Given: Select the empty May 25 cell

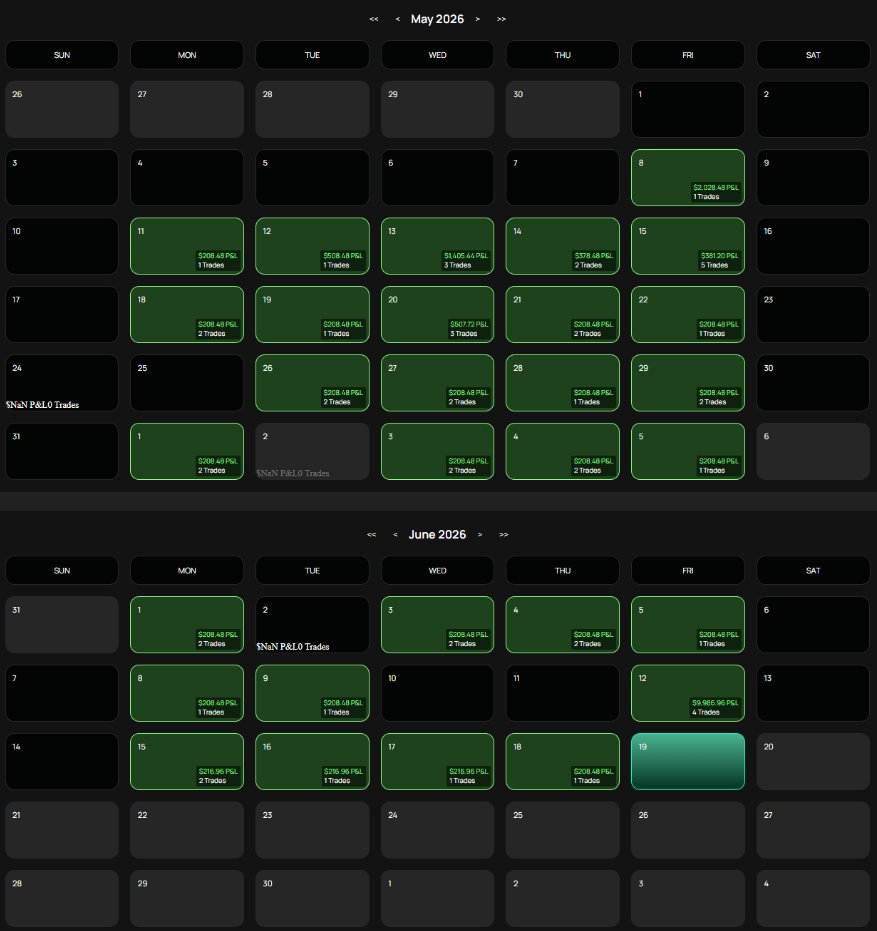Looking at the screenshot, I should 187,383.
